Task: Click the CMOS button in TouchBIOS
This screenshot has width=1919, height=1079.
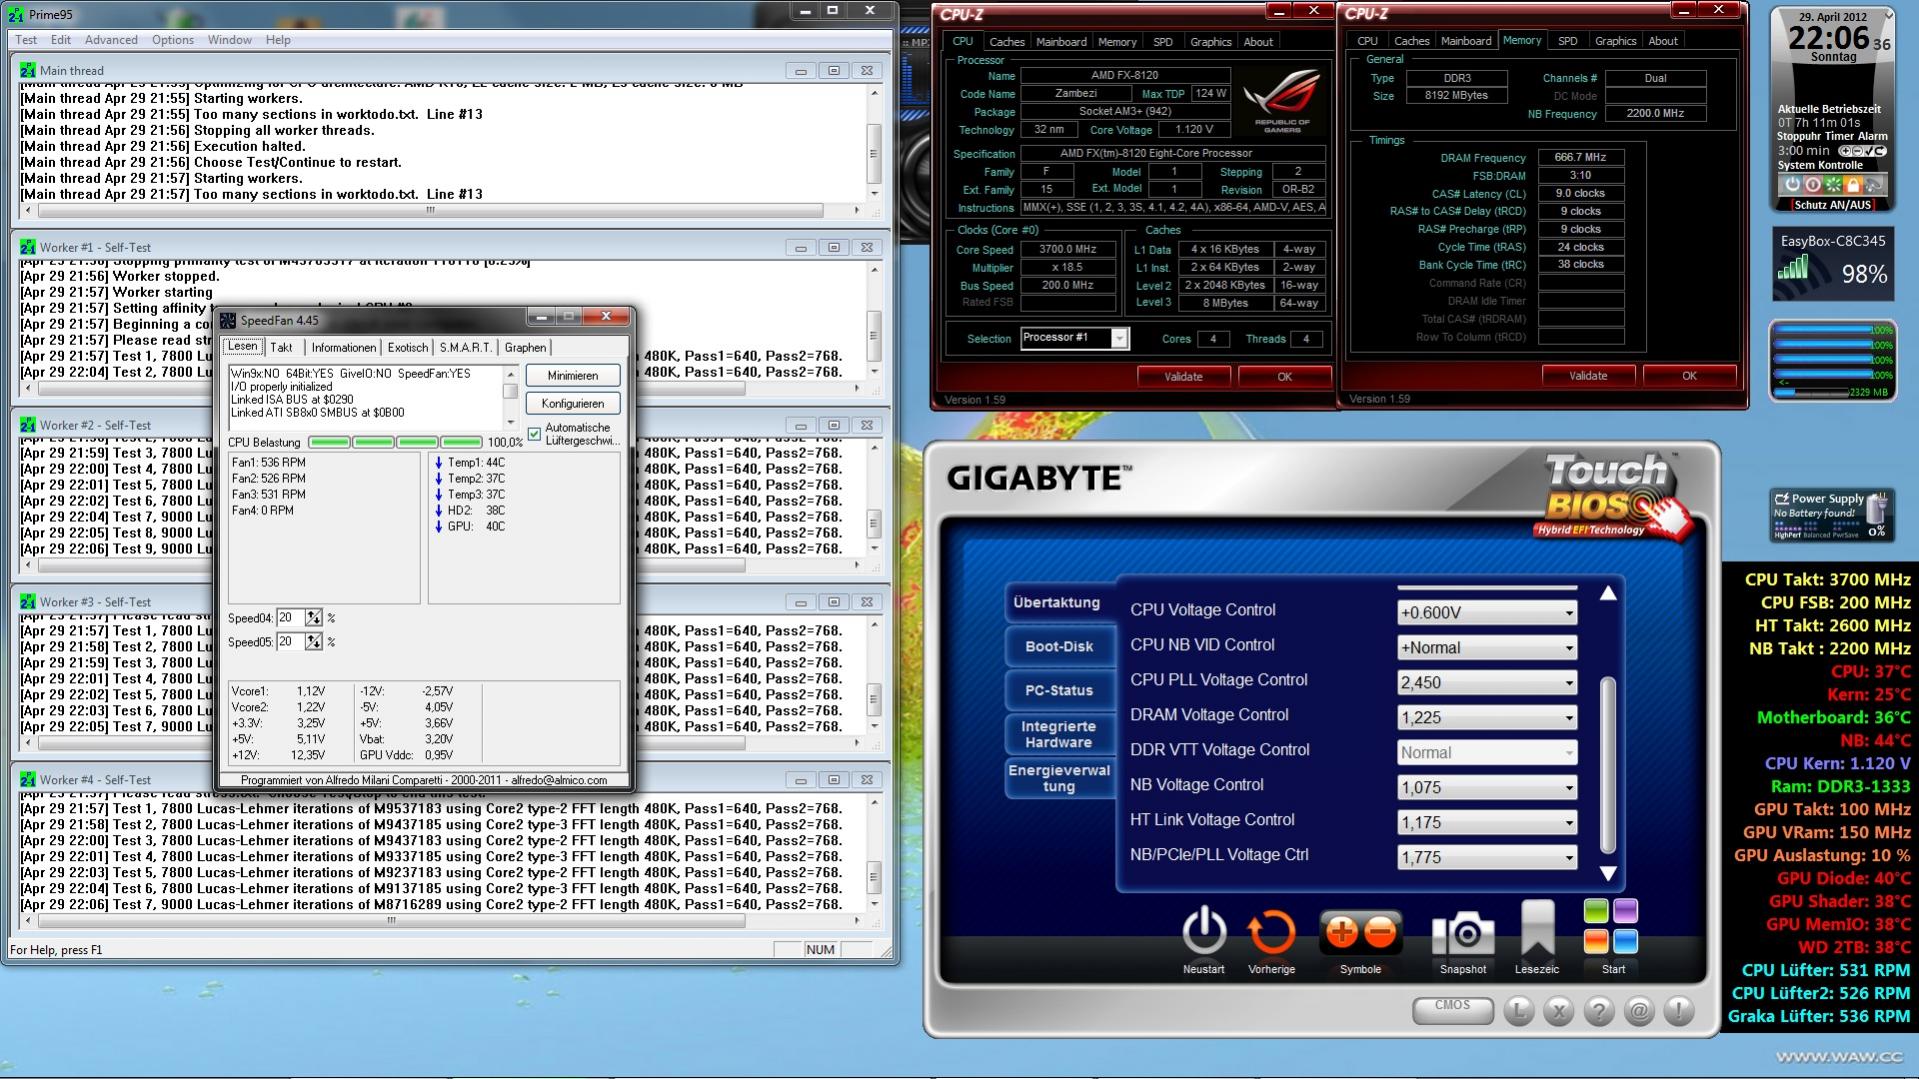Action: pyautogui.click(x=1452, y=1009)
